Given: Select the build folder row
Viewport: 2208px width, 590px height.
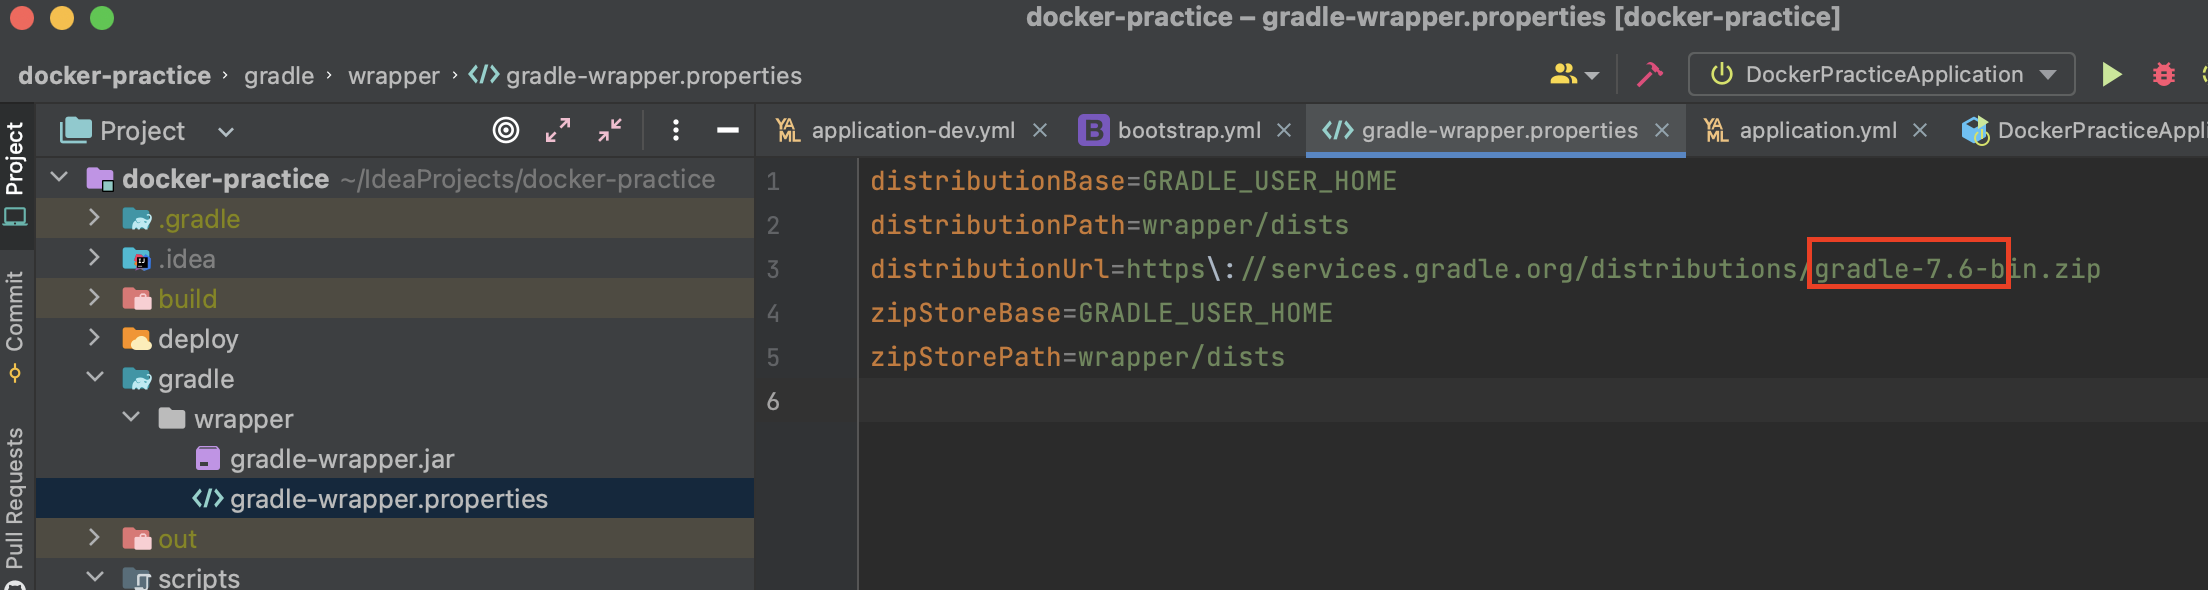Looking at the screenshot, I should pos(395,298).
